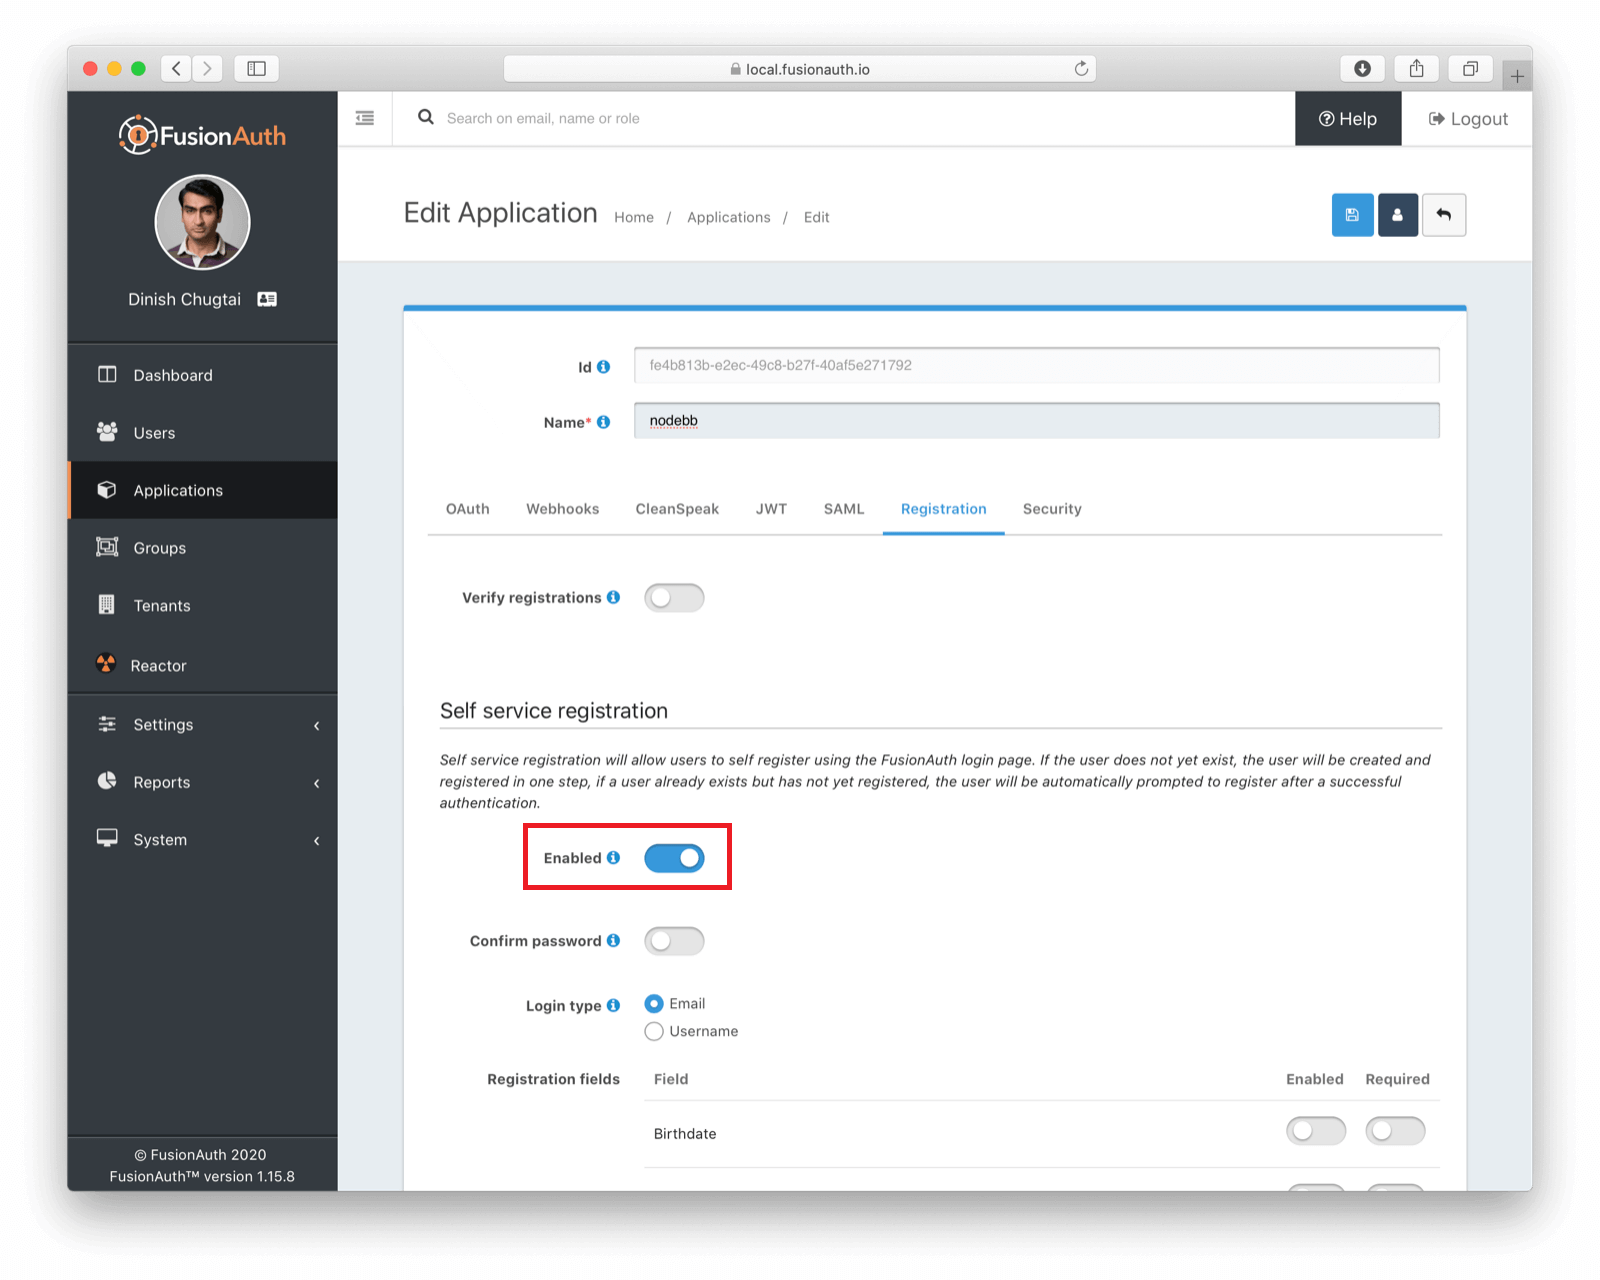Open the profile card icon beside Dinish Chugtai

pyautogui.click(x=267, y=299)
